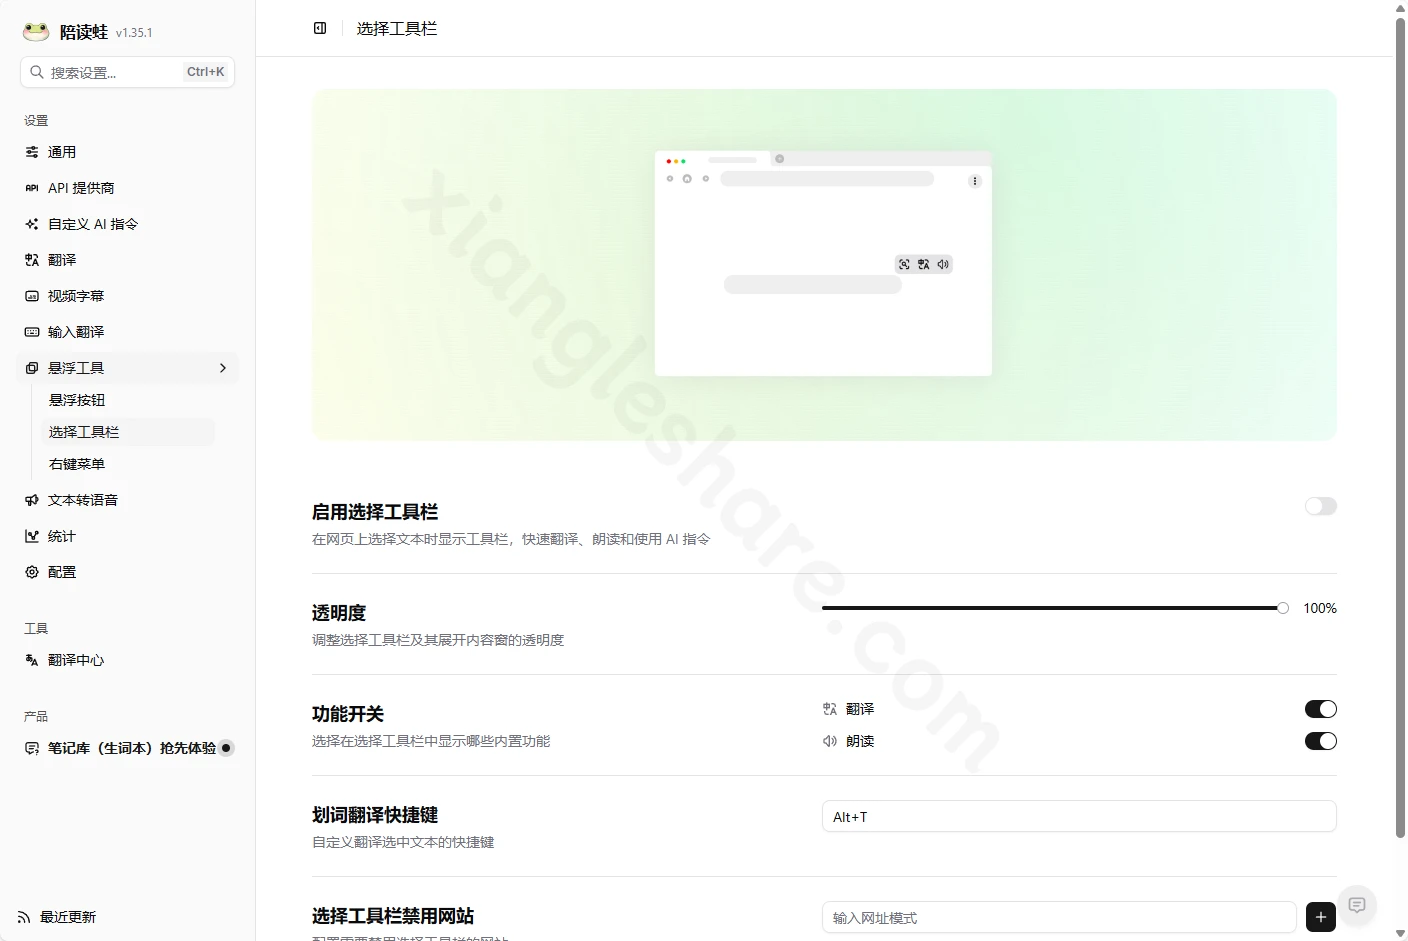Click the RSS icon for recent updates
The height and width of the screenshot is (941, 1408).
24,917
